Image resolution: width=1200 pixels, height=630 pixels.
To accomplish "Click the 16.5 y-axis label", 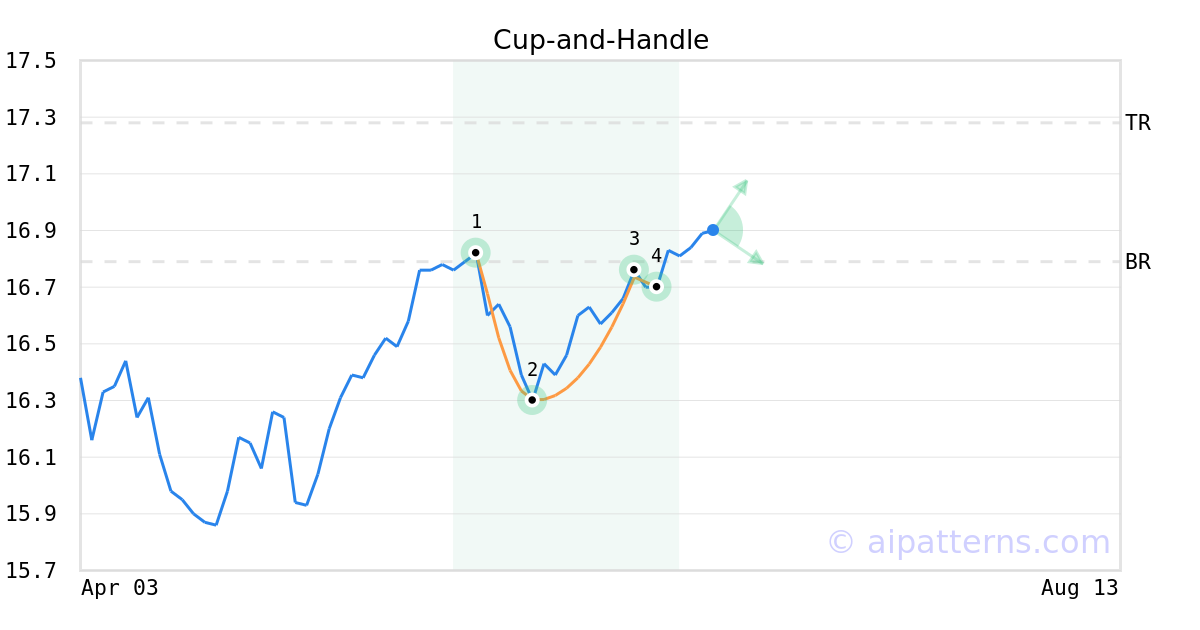I will pos(31,344).
